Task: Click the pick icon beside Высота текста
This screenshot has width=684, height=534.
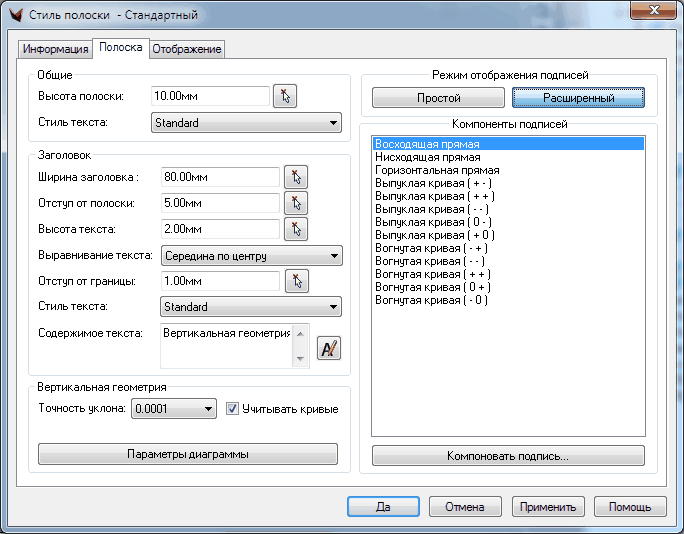Action: [x=296, y=229]
